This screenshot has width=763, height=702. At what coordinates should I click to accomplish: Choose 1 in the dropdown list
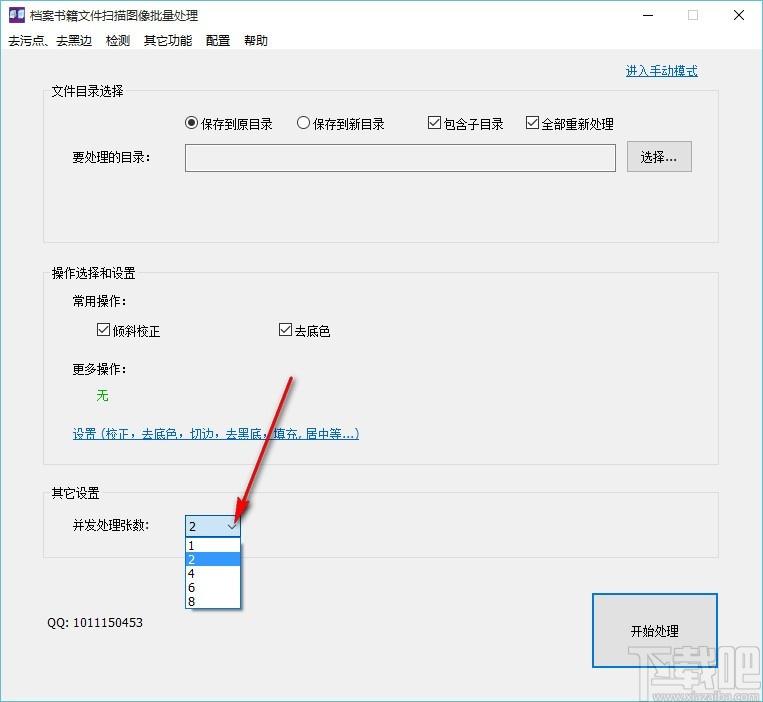[x=213, y=545]
